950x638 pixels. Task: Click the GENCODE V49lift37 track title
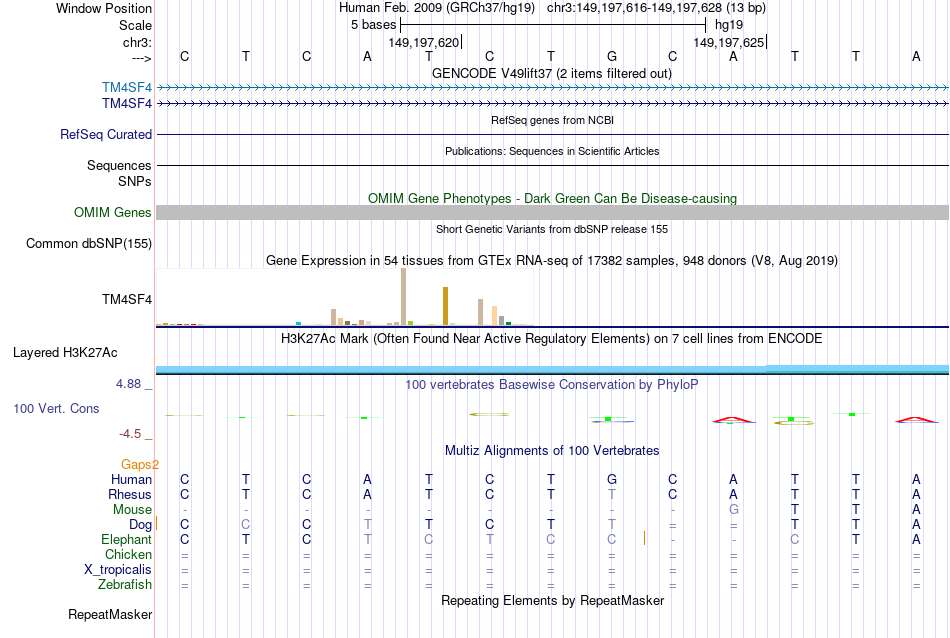click(x=552, y=73)
